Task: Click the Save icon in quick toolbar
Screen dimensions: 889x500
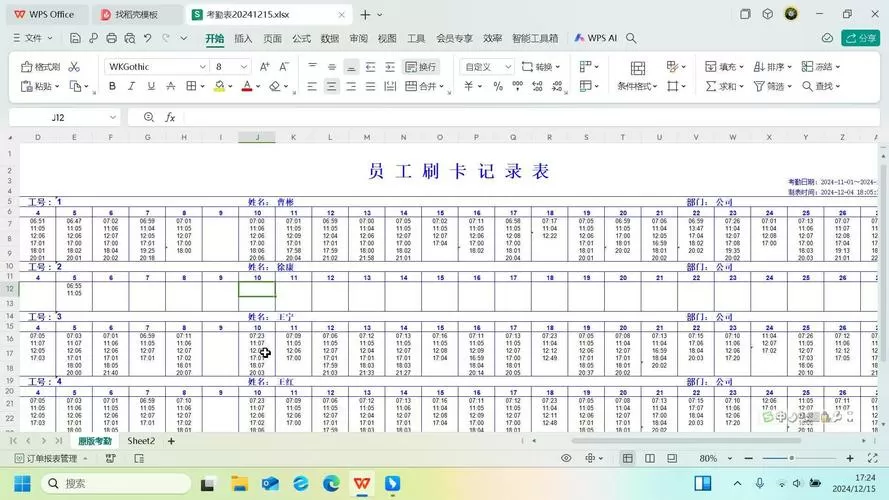Action: point(75,38)
